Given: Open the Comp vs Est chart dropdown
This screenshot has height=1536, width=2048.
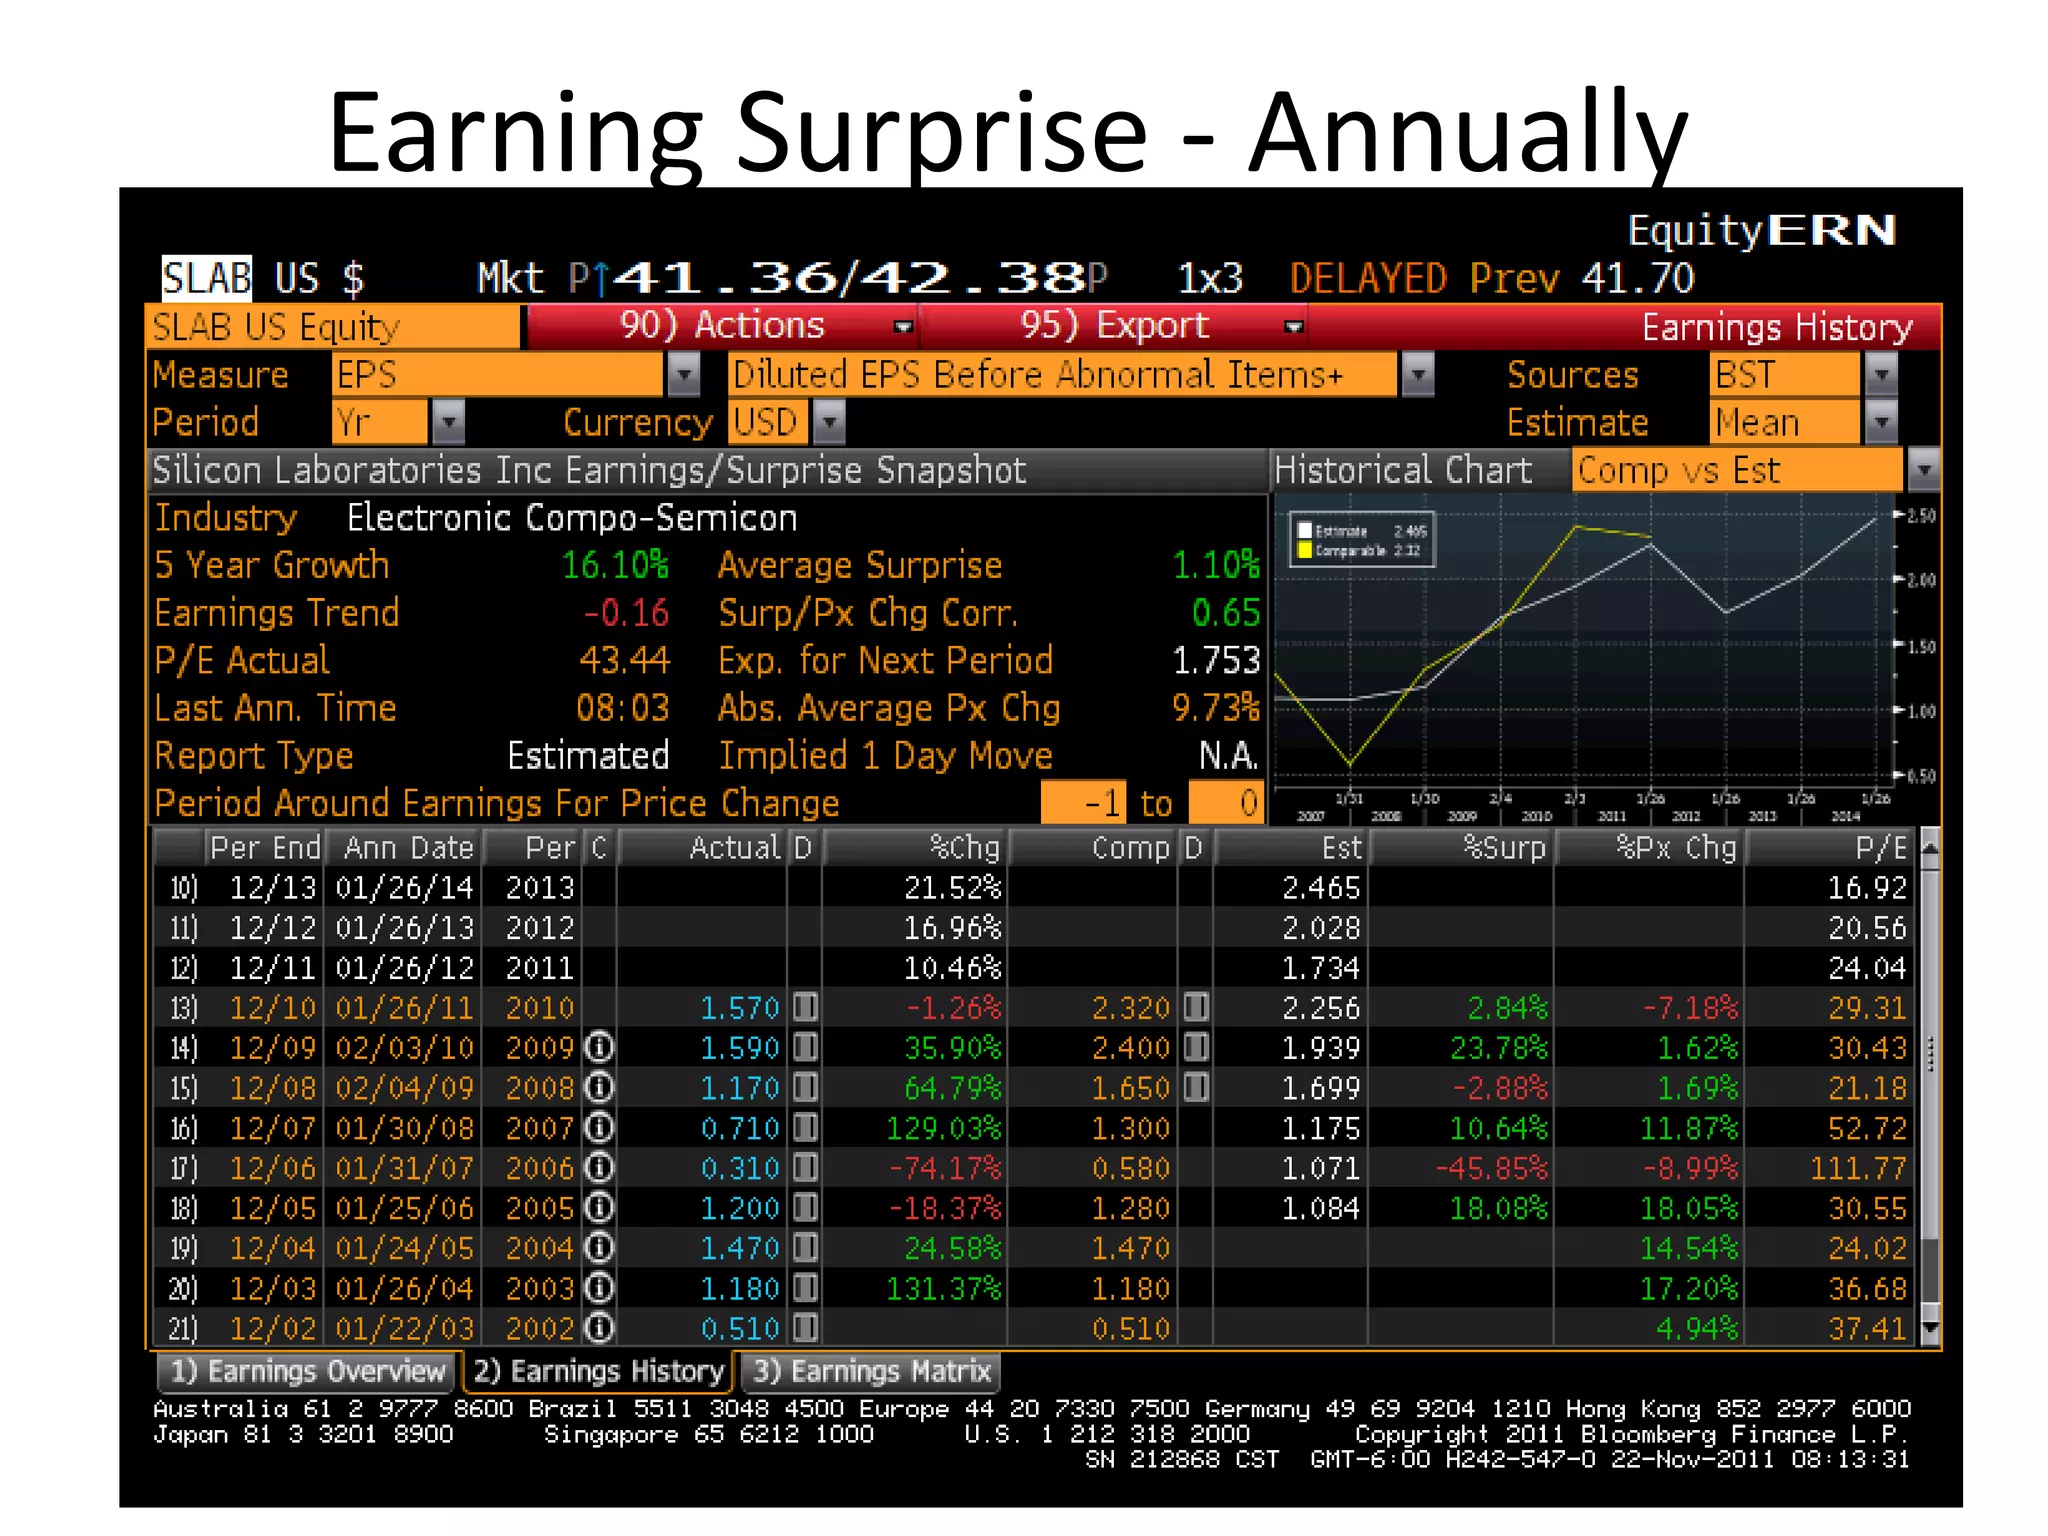Looking at the screenshot, I should click(1924, 470).
